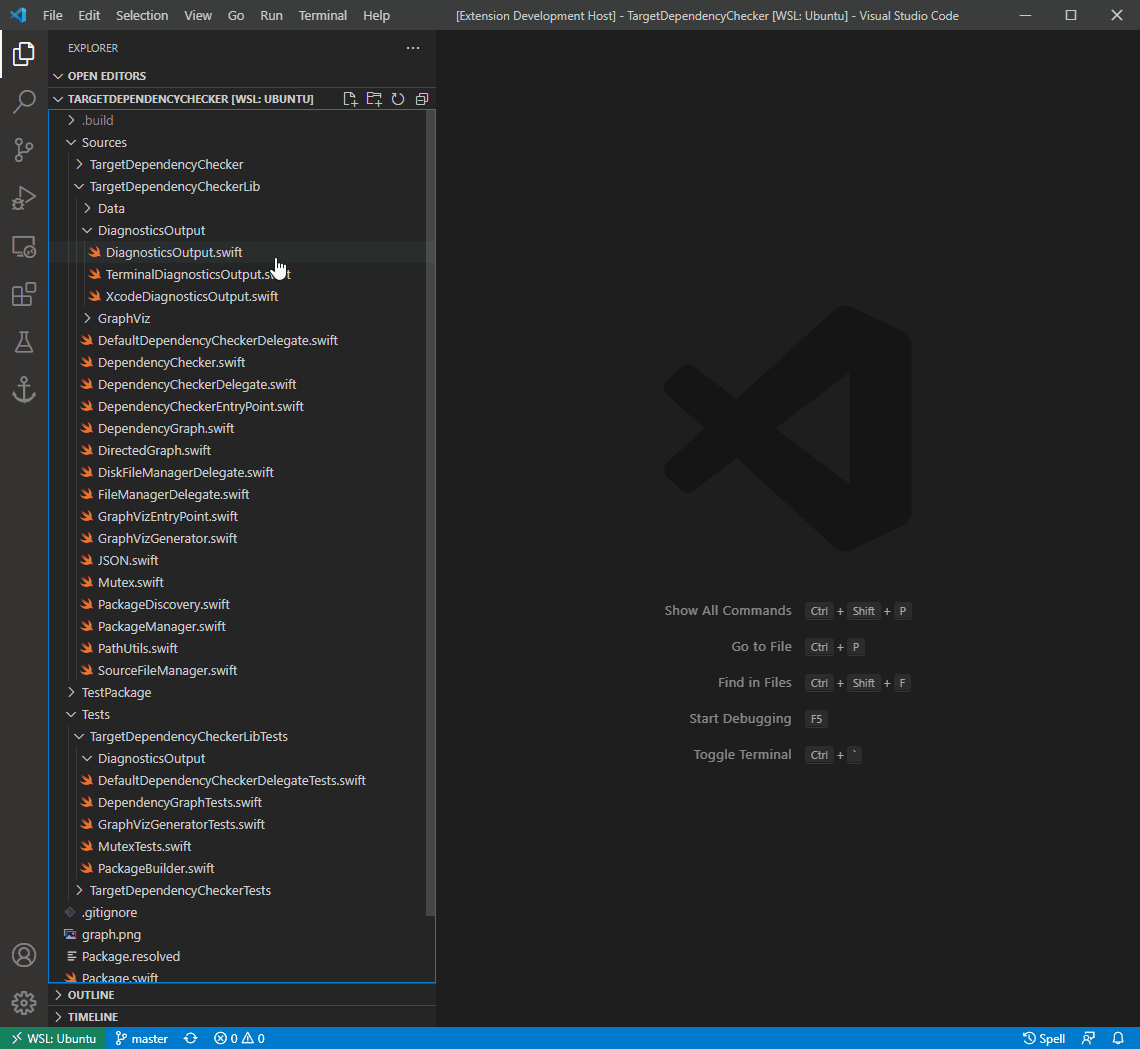Click Spell checker status bar item
1140x1049 pixels.
(x=1043, y=1038)
